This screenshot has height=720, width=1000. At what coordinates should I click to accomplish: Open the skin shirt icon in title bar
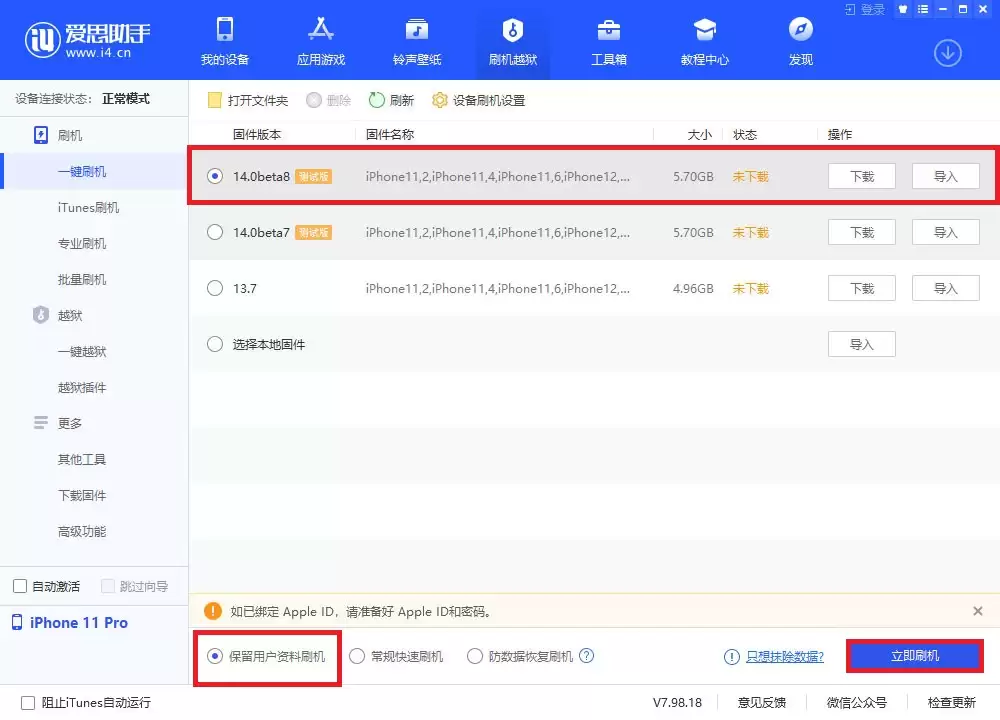tap(902, 9)
